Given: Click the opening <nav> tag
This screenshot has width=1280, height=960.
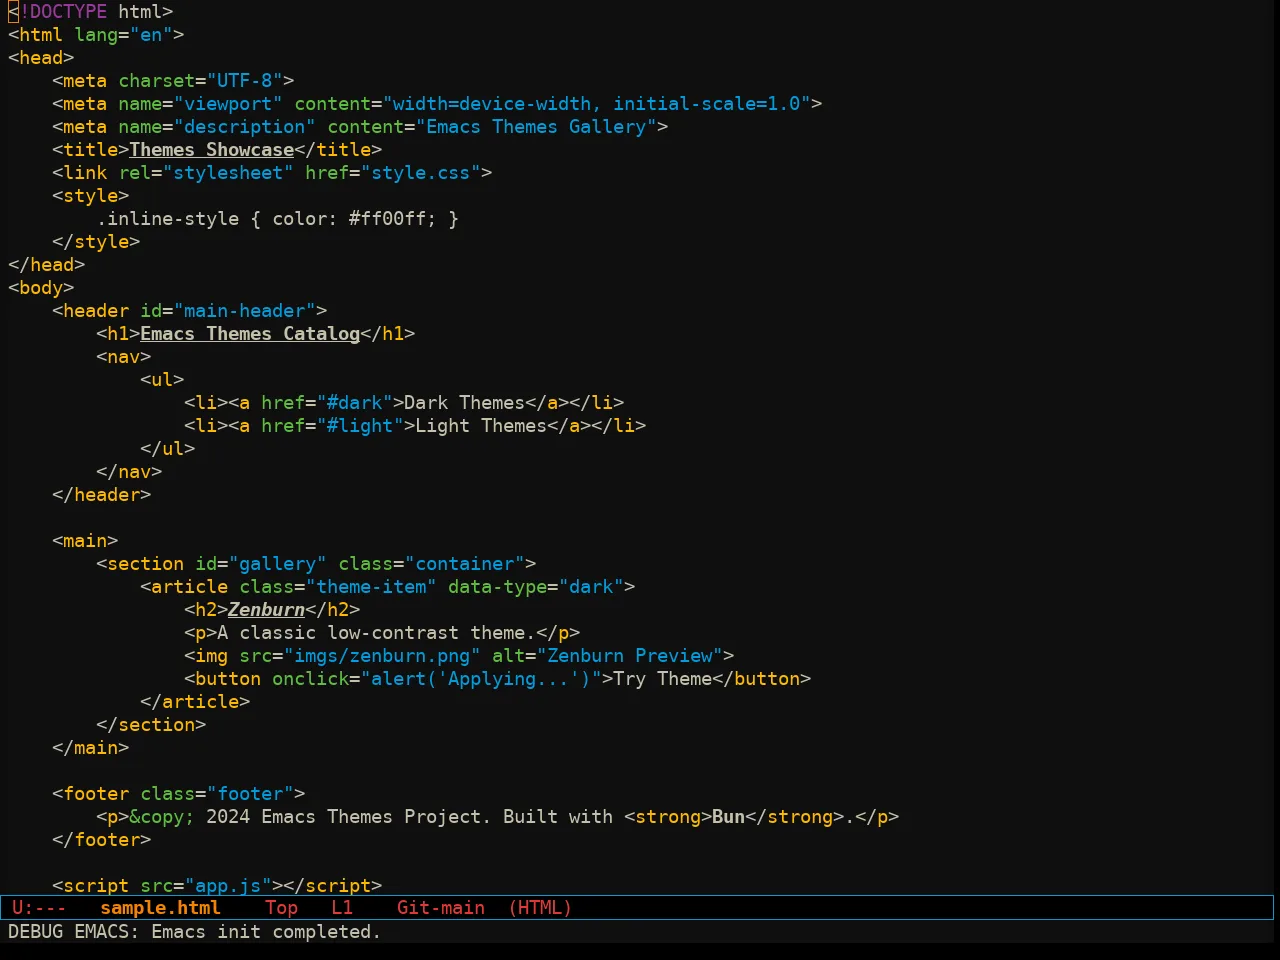Looking at the screenshot, I should pyautogui.click(x=124, y=357).
